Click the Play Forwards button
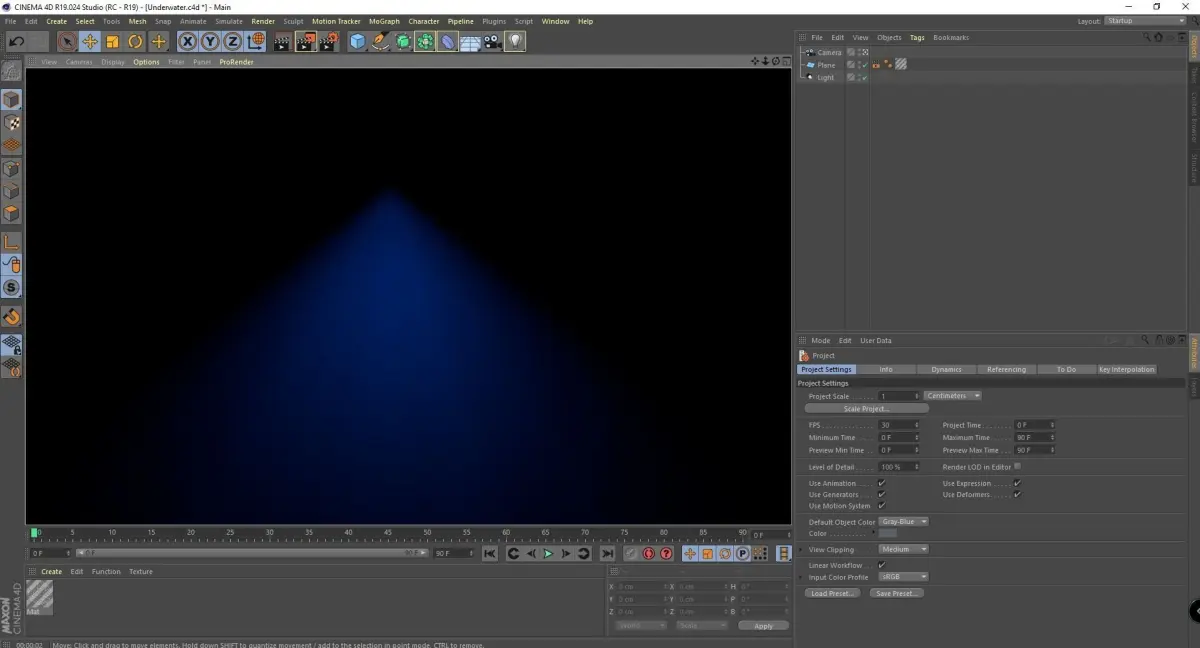Viewport: 1200px width, 648px height. (548, 553)
